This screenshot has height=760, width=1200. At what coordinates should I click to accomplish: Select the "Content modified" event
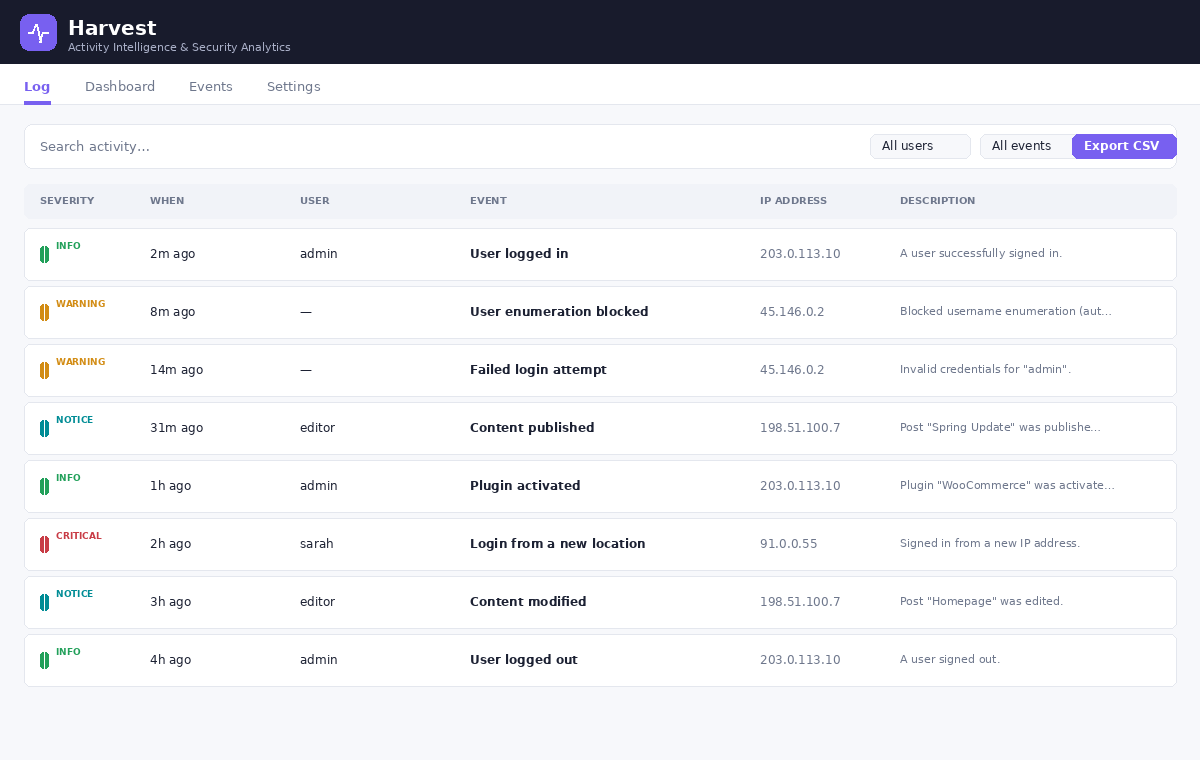tap(528, 602)
